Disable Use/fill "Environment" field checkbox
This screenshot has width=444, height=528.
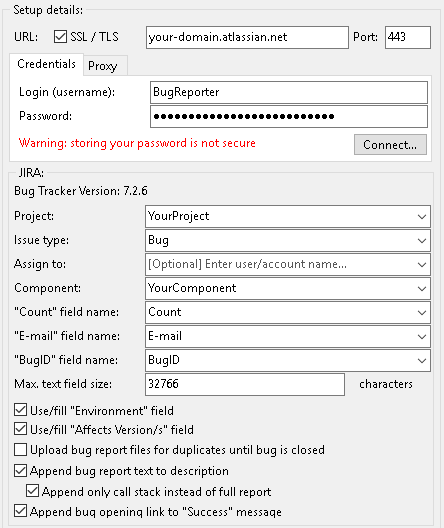(x=21, y=410)
